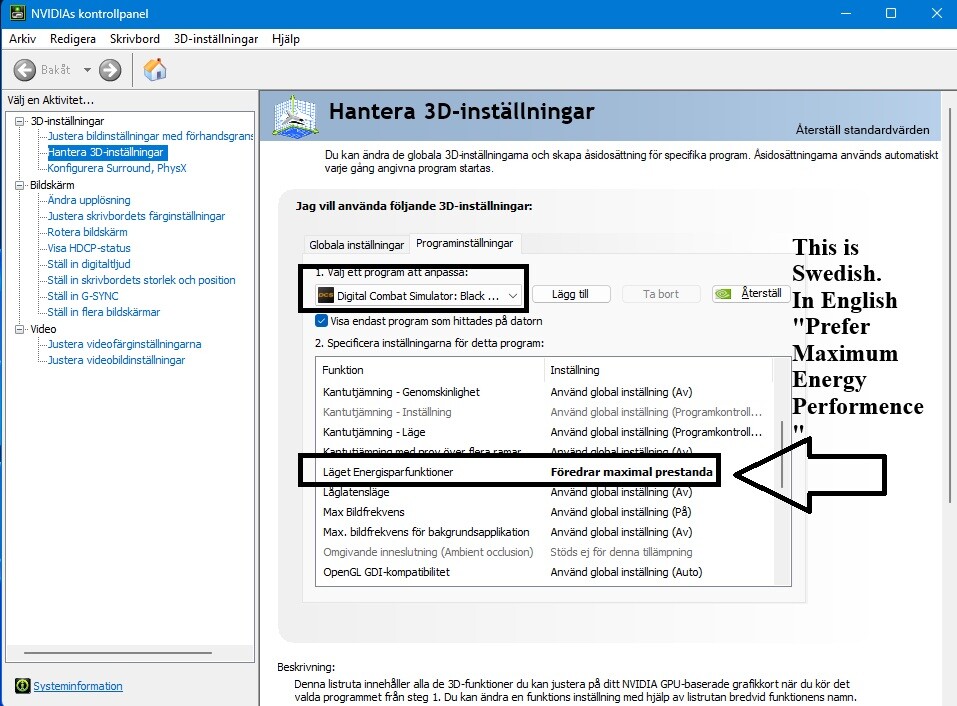Click Låglatensläge setting row

544,492
